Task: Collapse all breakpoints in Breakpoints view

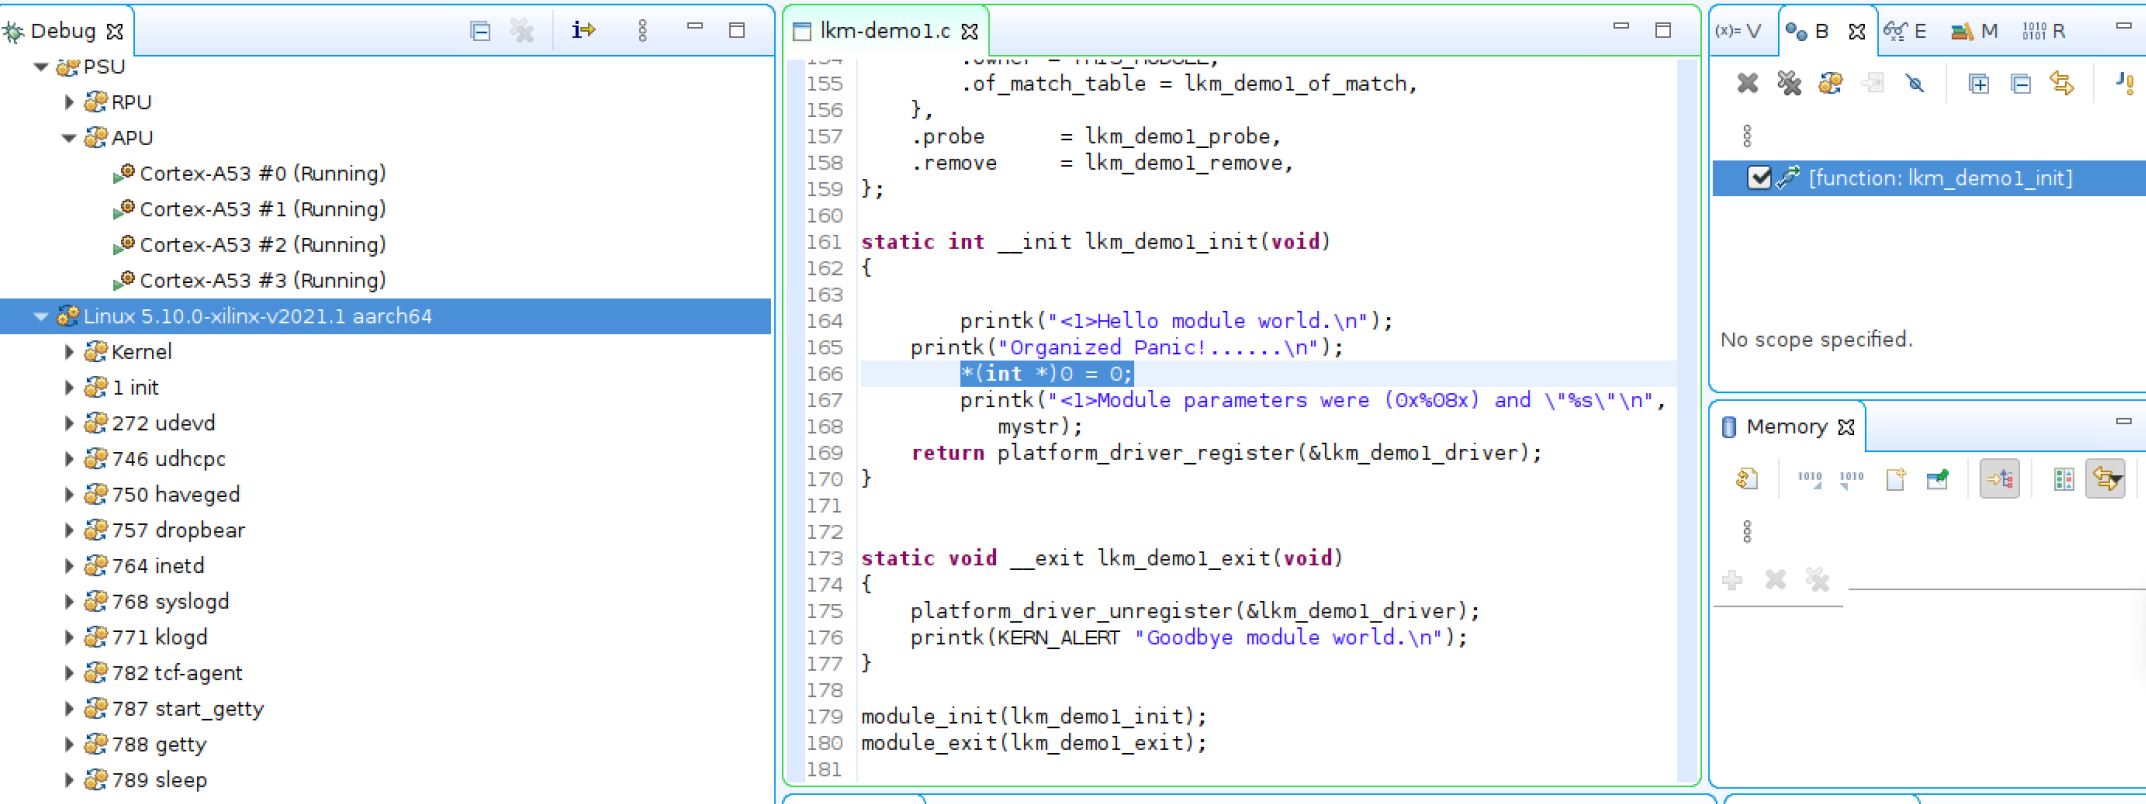Action: (2020, 83)
